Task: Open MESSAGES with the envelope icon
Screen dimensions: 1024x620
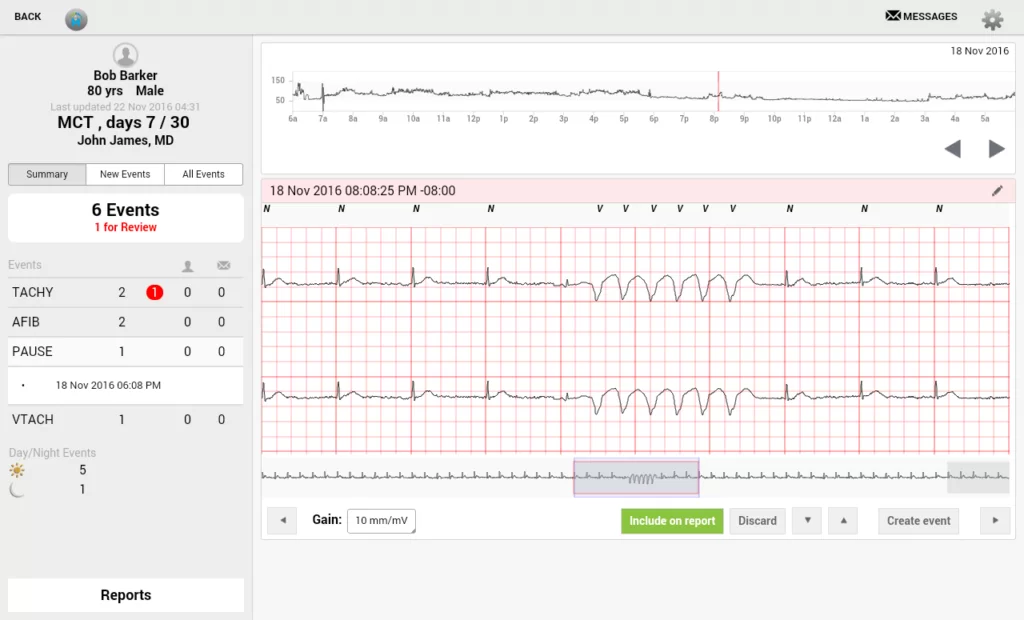Action: (x=921, y=16)
